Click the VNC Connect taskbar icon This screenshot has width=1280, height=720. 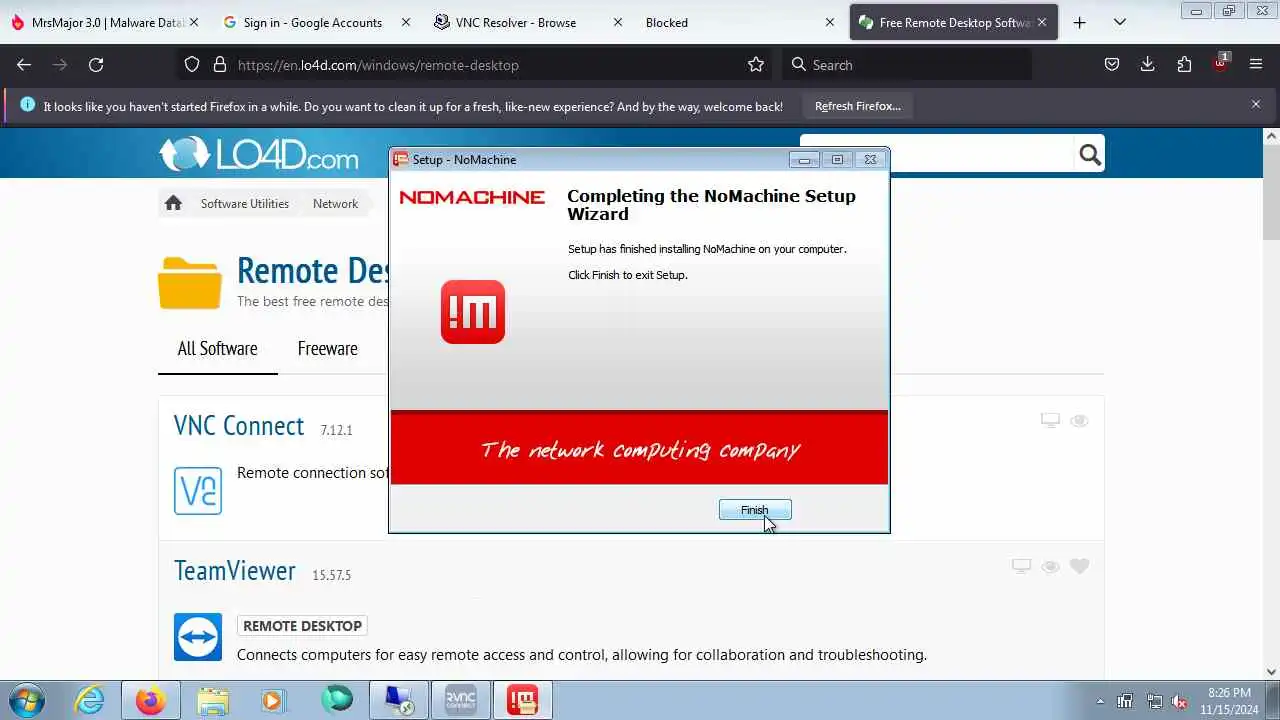tap(461, 700)
